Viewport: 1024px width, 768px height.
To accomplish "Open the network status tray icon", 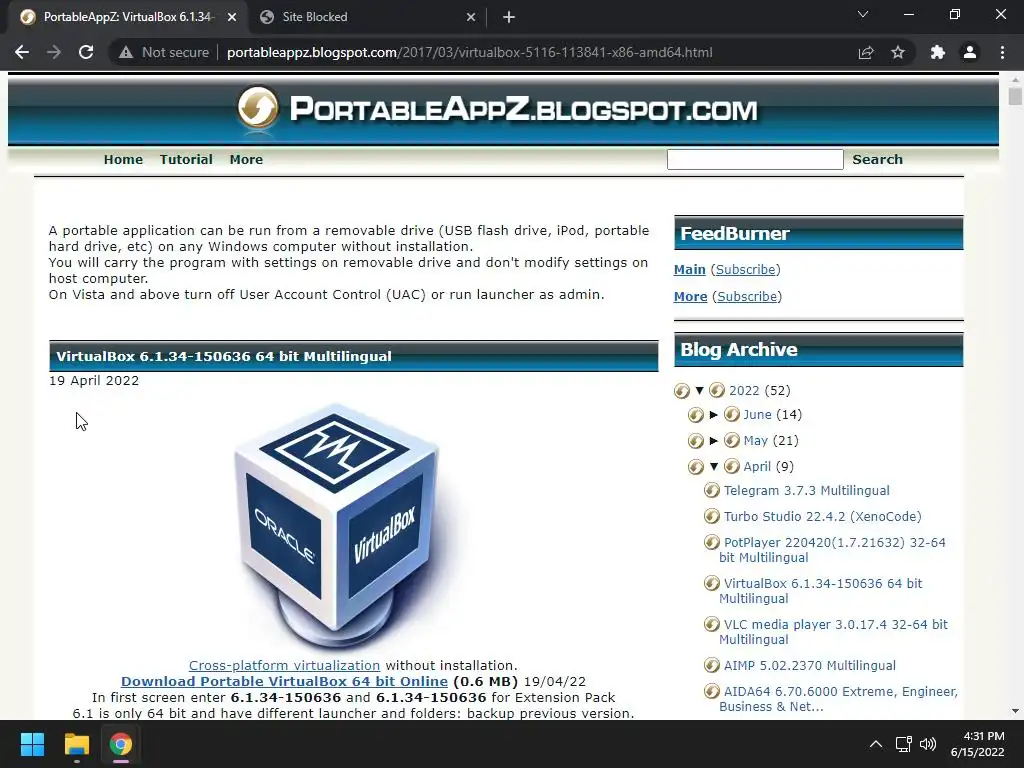I will click(x=903, y=744).
